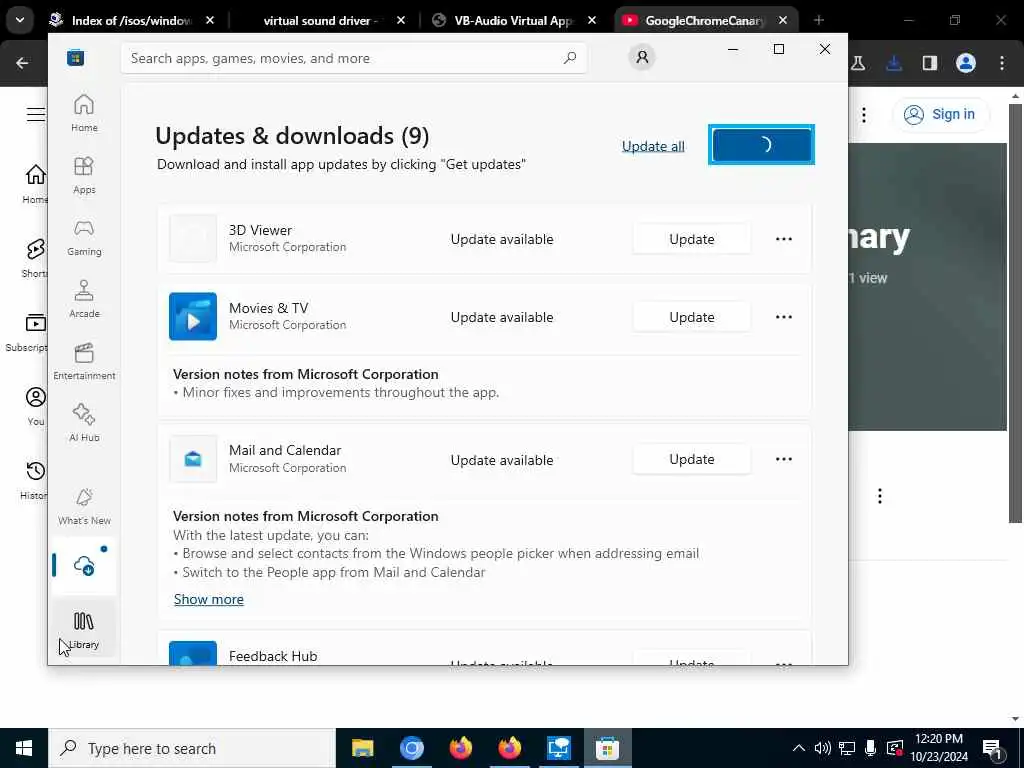The height and width of the screenshot is (768, 1024).
Task: Open Chrome three-dot menu
Action: 1002,63
